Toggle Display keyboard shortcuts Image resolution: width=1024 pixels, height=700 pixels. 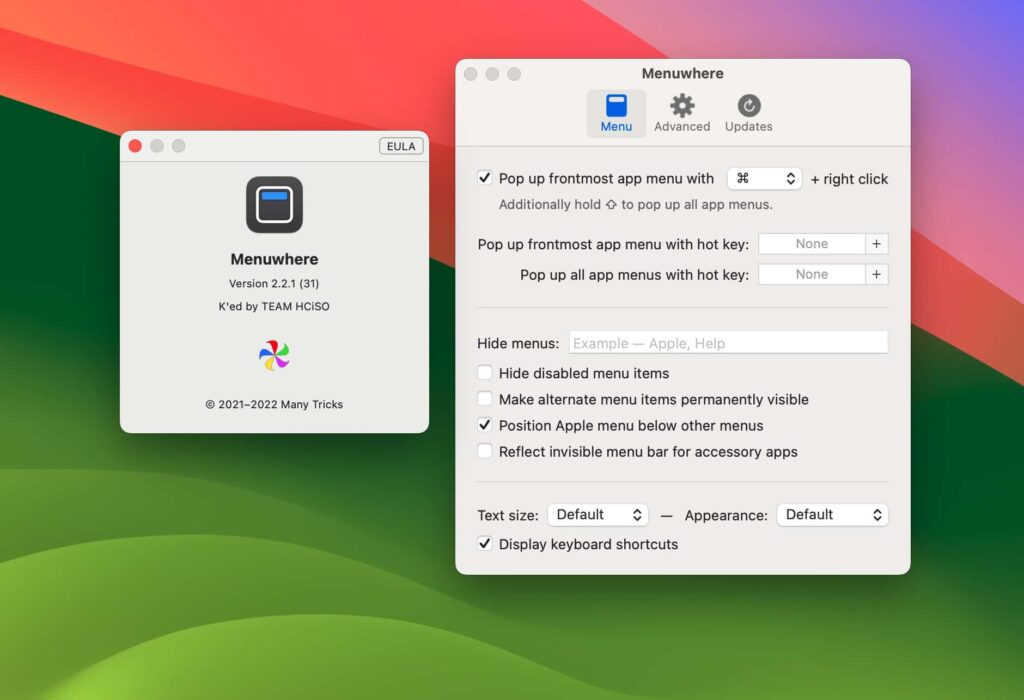coord(485,544)
